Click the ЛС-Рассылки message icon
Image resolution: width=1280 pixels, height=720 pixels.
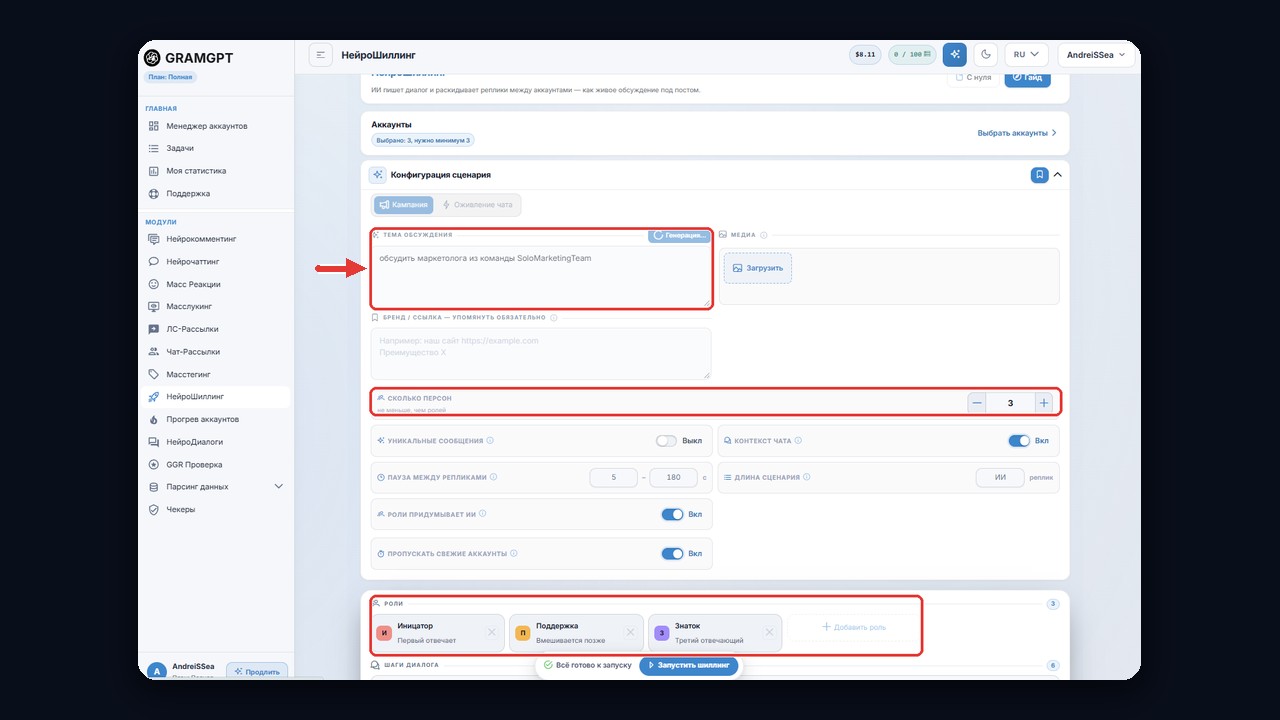pyautogui.click(x=154, y=329)
